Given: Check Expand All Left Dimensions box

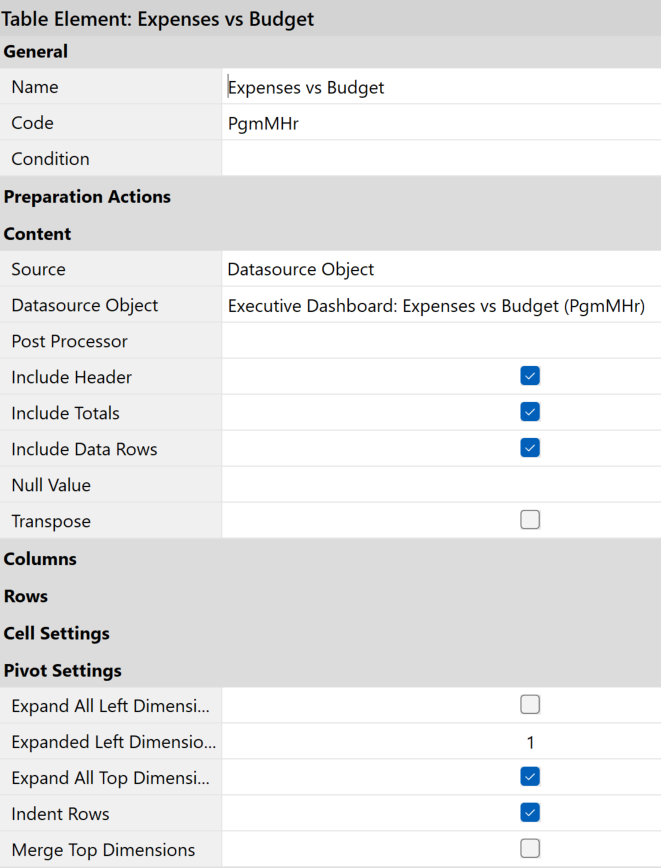Looking at the screenshot, I should click(530, 706).
